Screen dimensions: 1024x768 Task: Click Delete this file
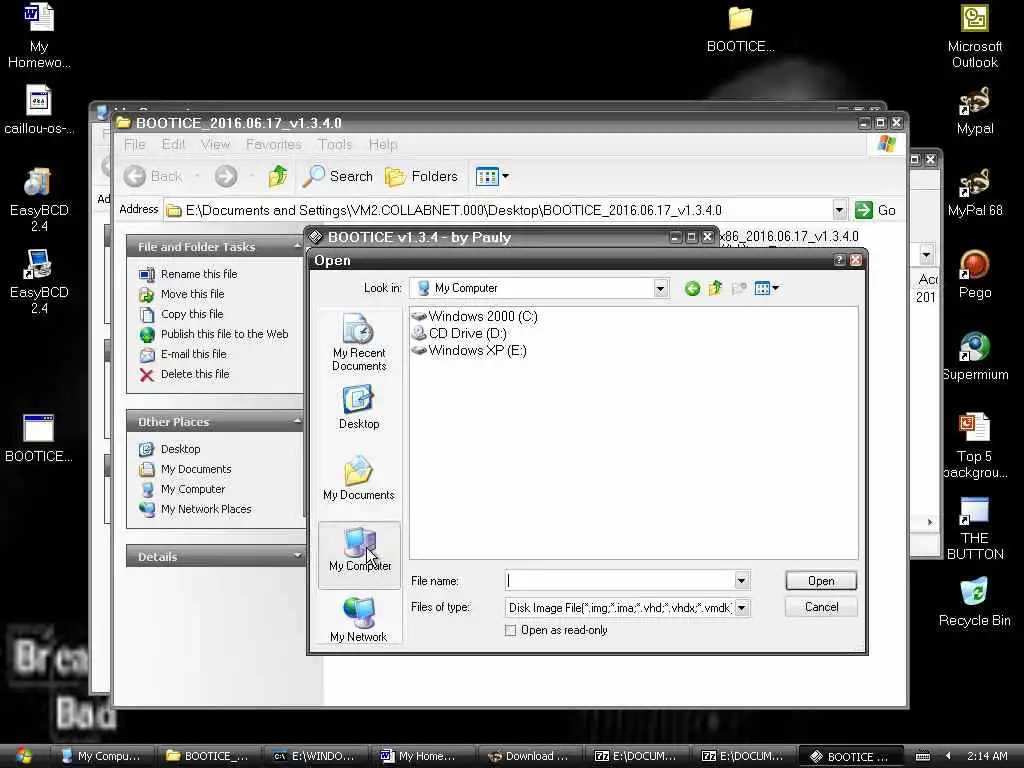pyautogui.click(x=195, y=374)
